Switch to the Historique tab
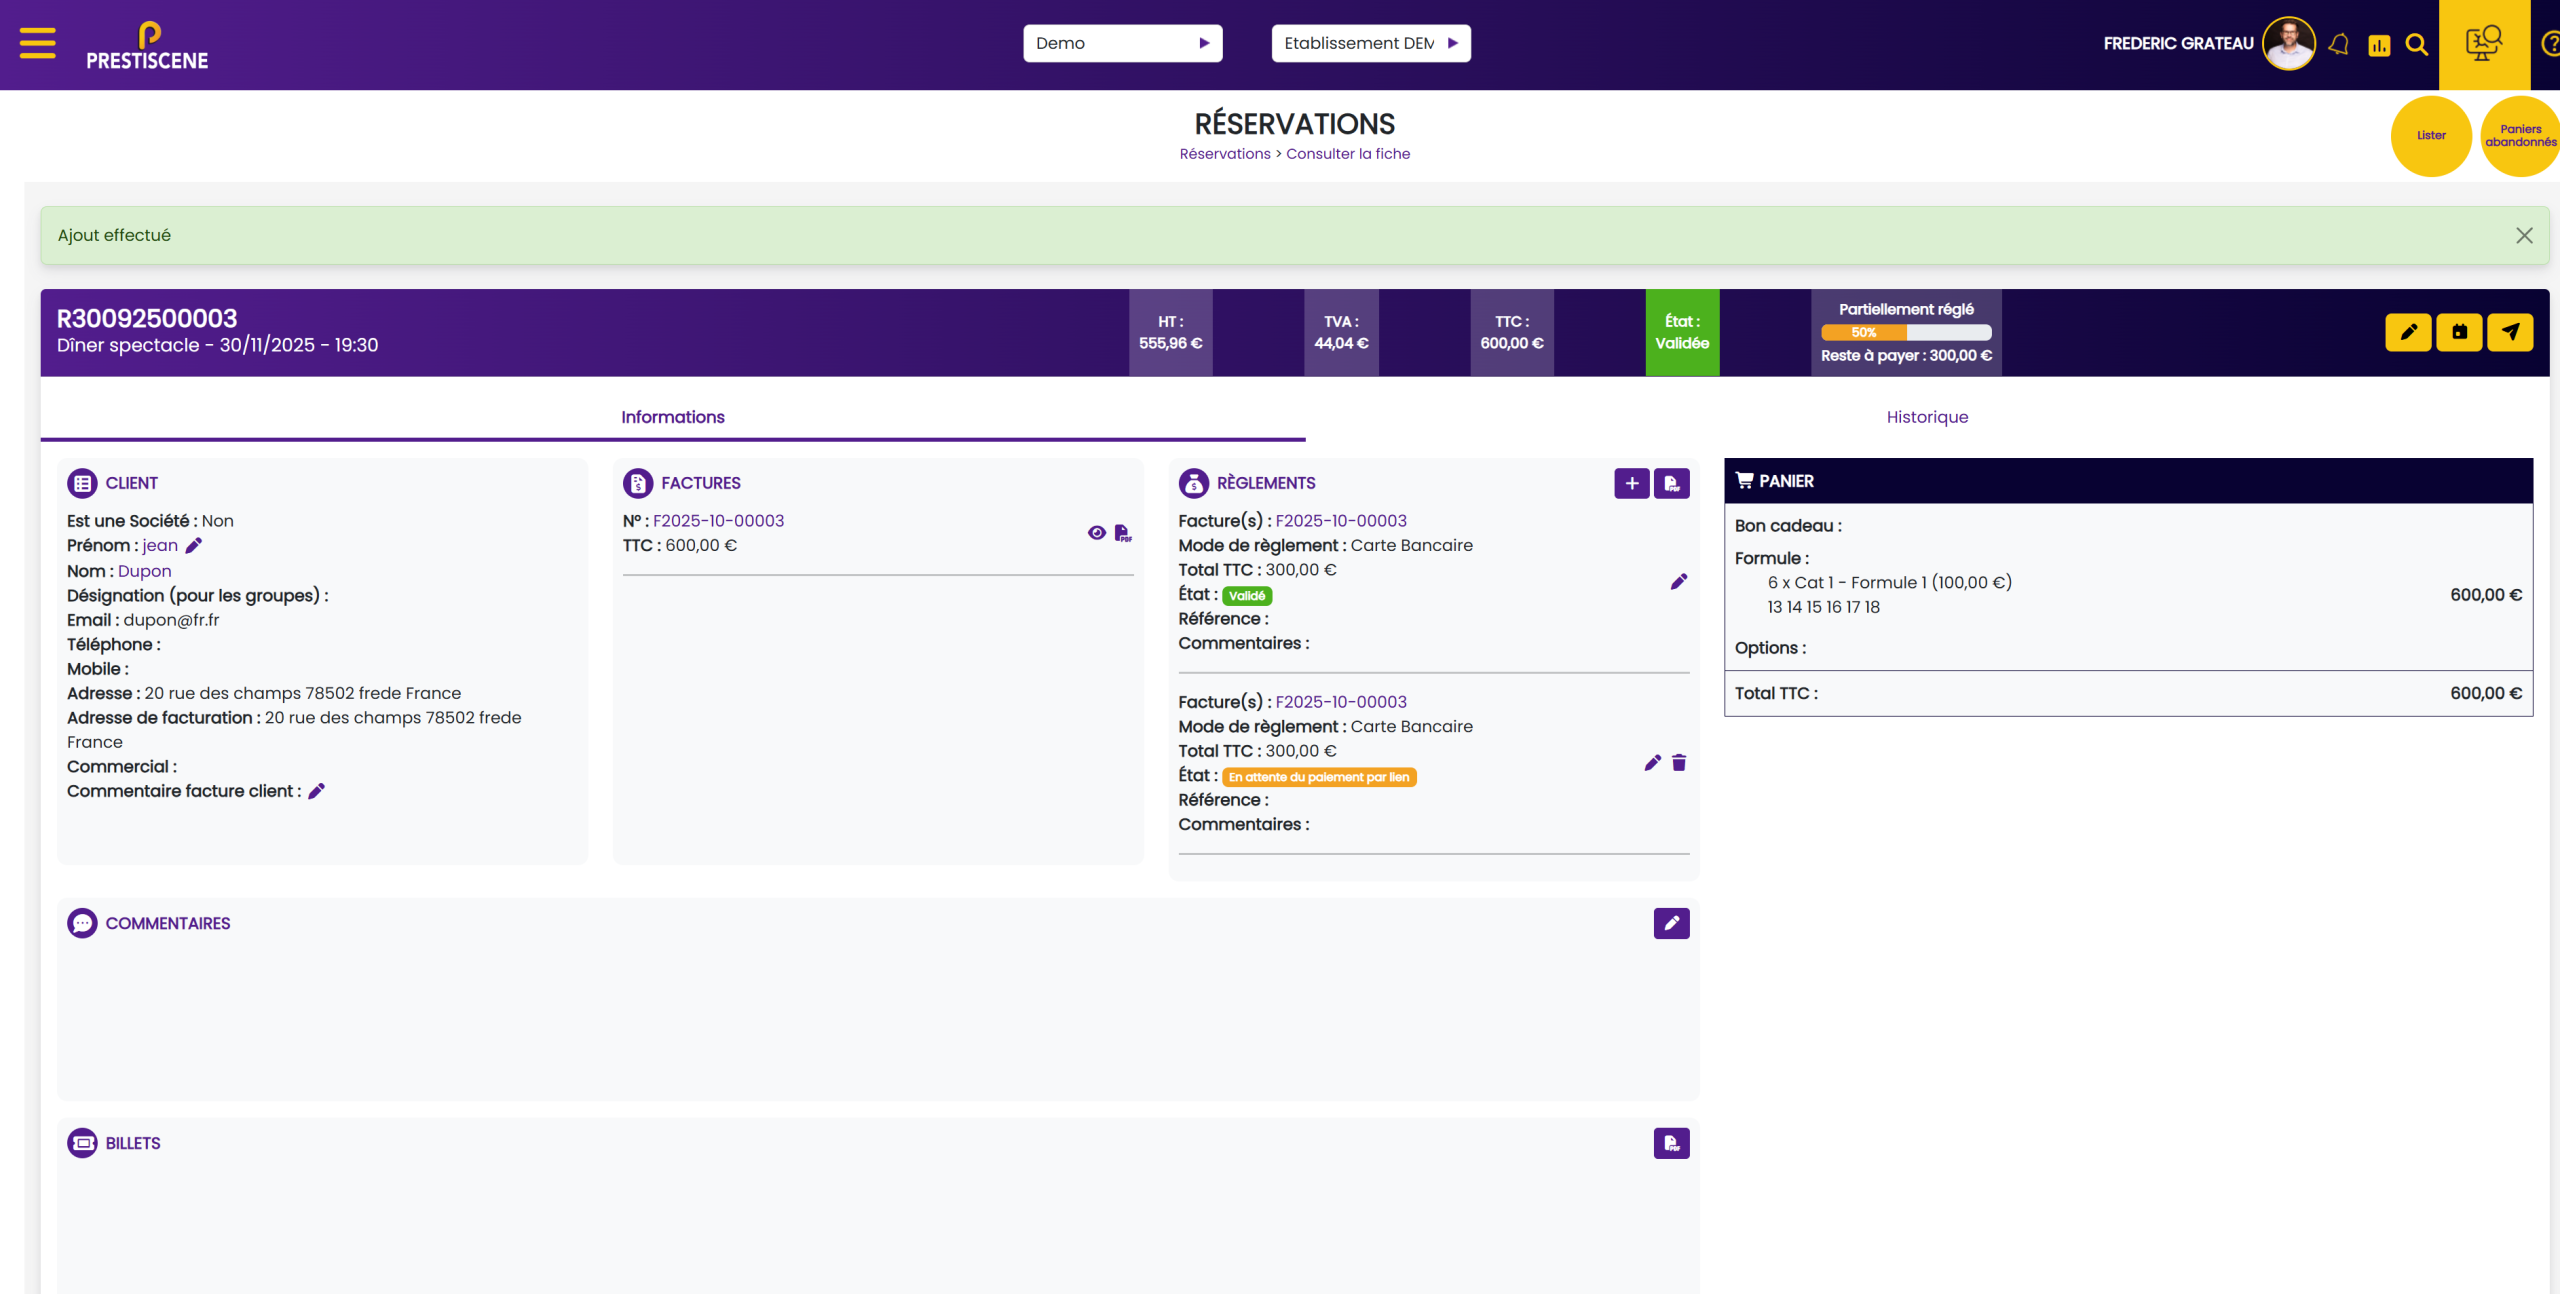 tap(1926, 417)
